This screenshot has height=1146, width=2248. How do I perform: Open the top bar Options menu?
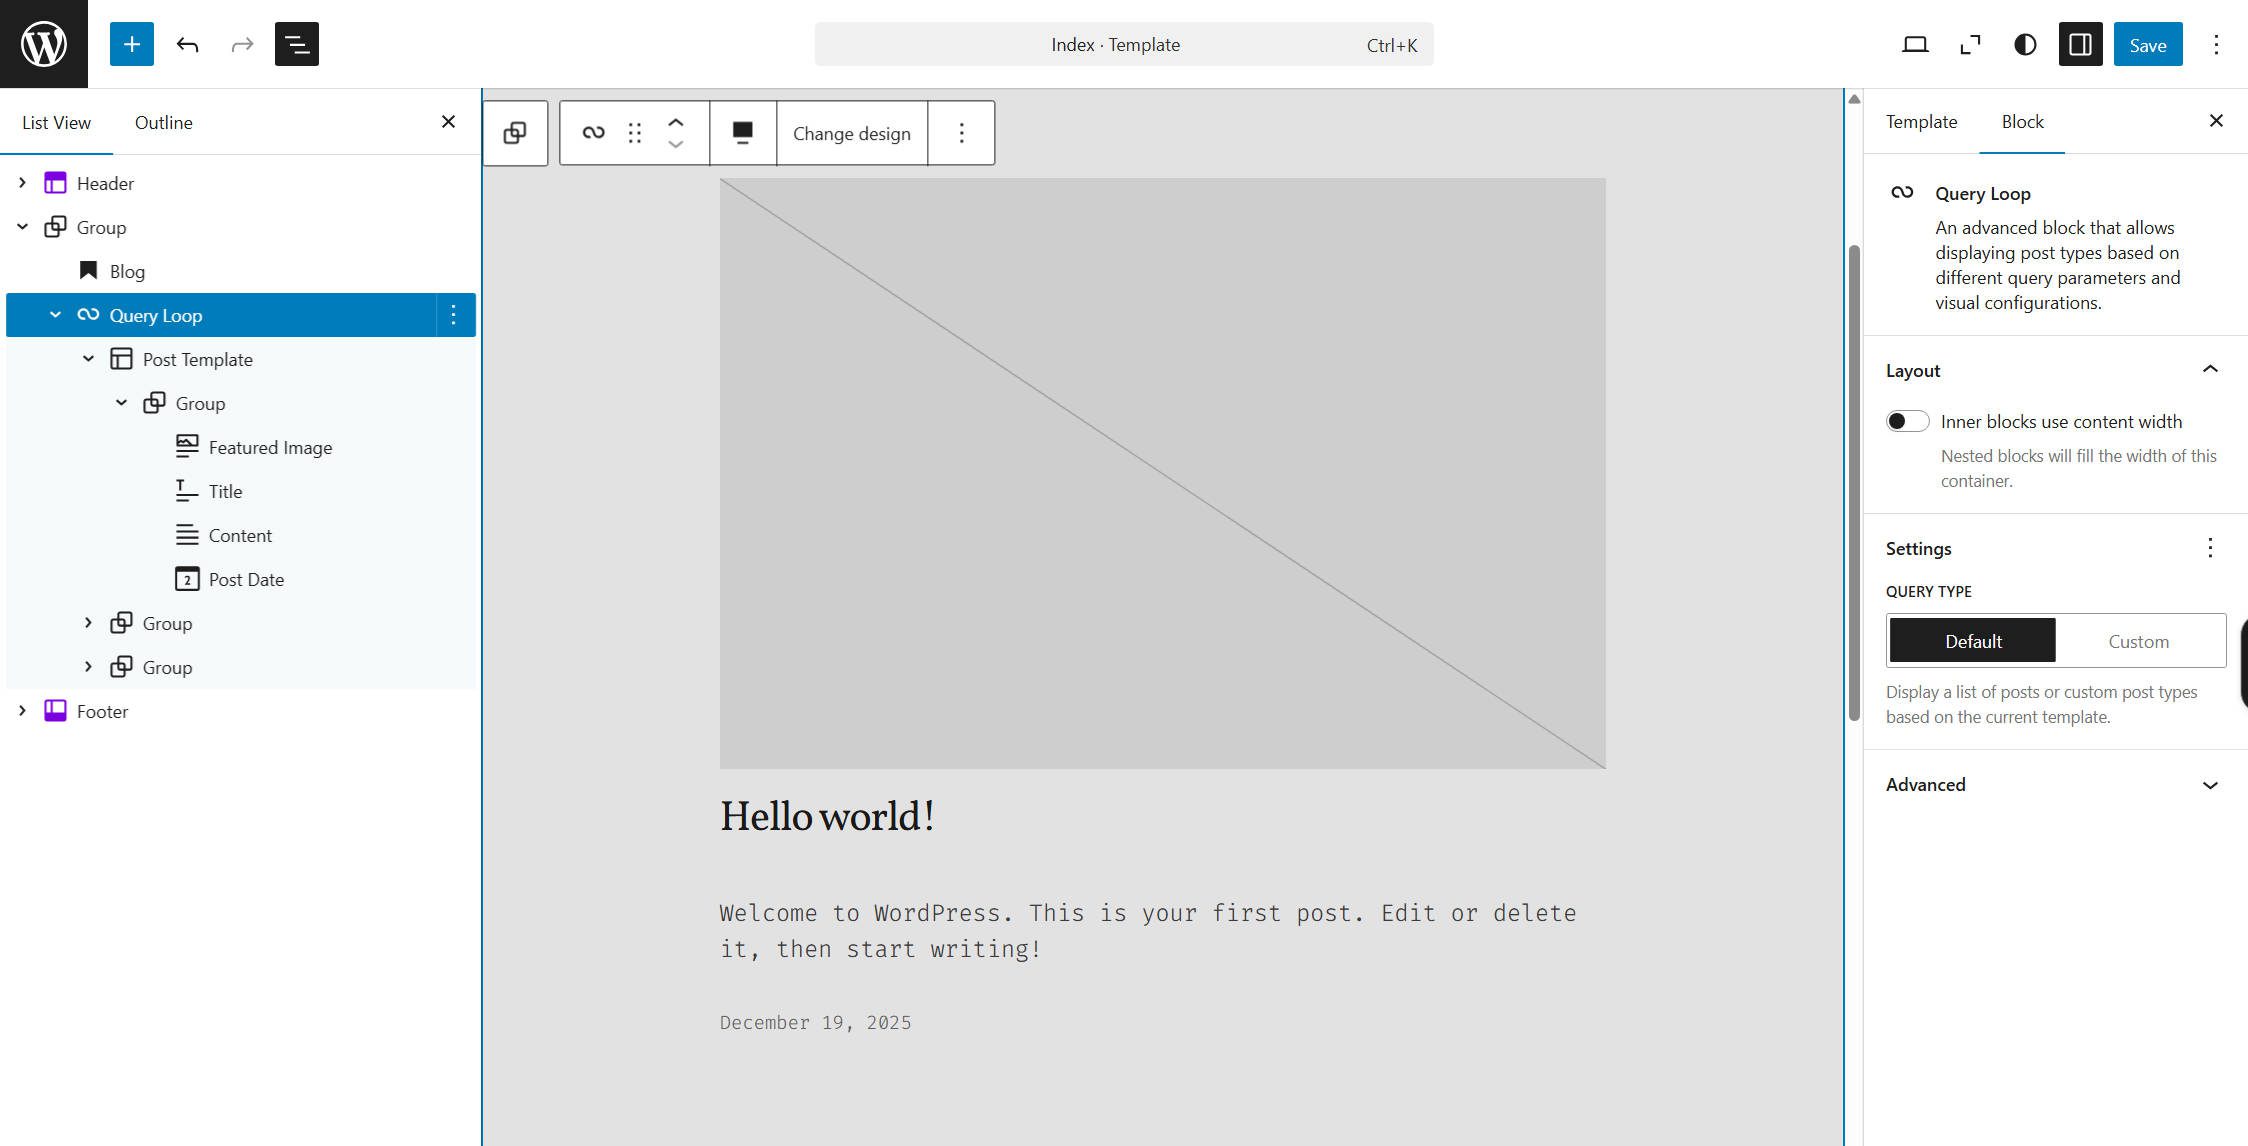(2216, 44)
